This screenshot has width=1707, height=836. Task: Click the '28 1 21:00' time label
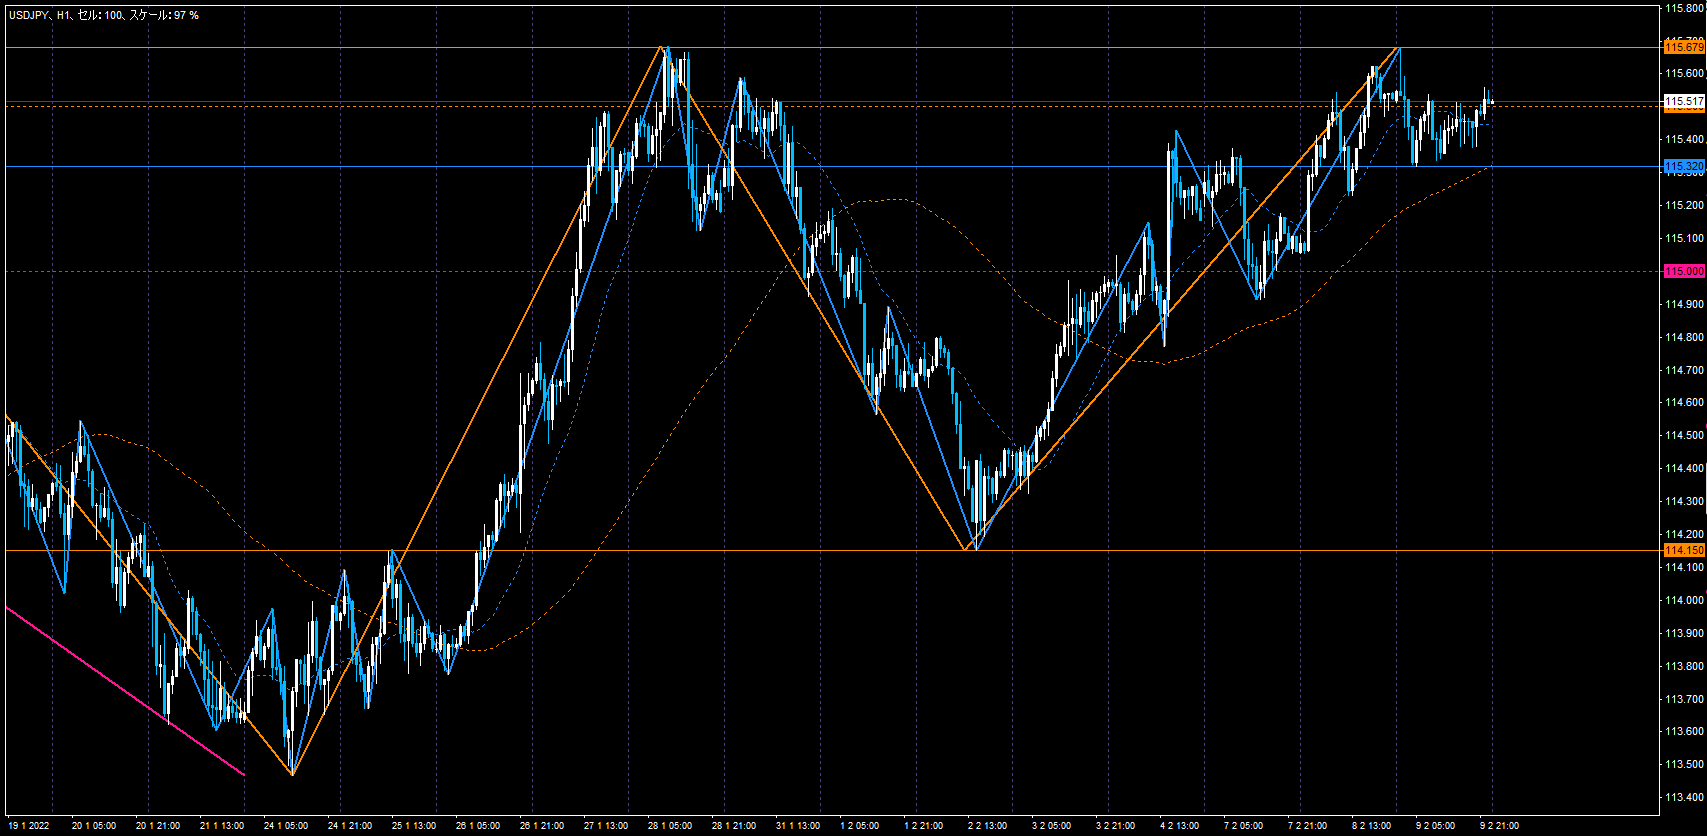(x=734, y=826)
